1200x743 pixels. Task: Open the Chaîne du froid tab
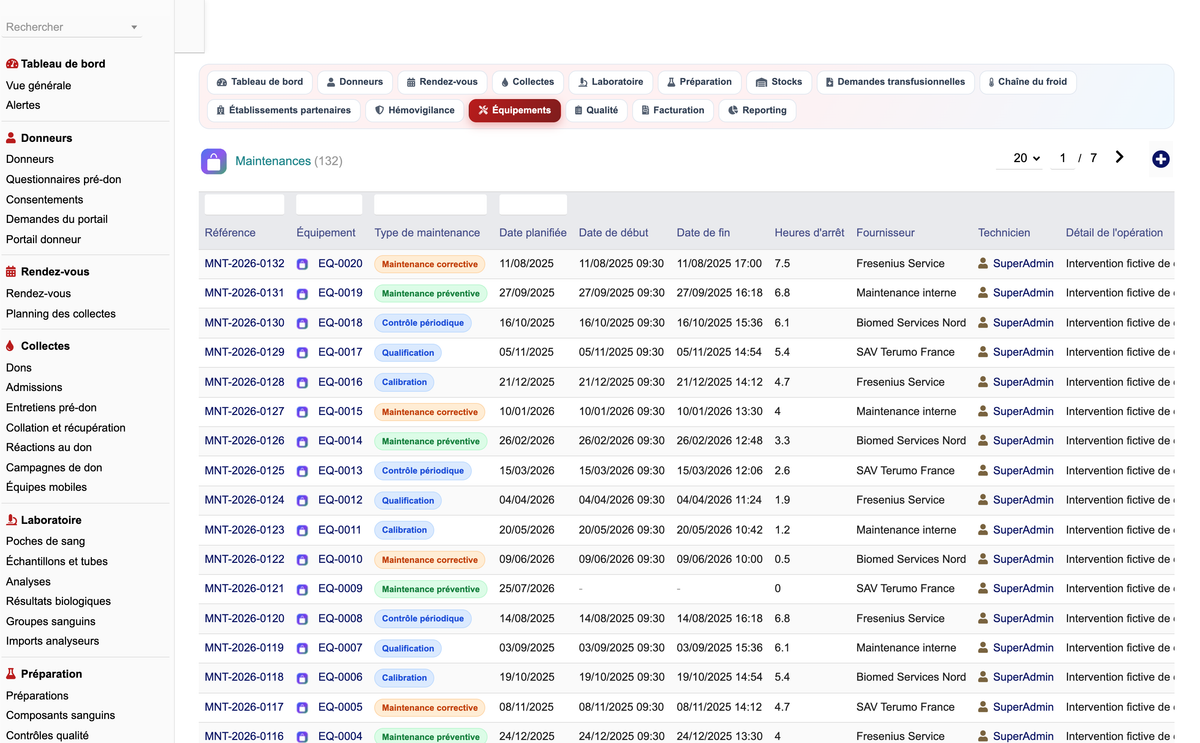(x=1027, y=82)
